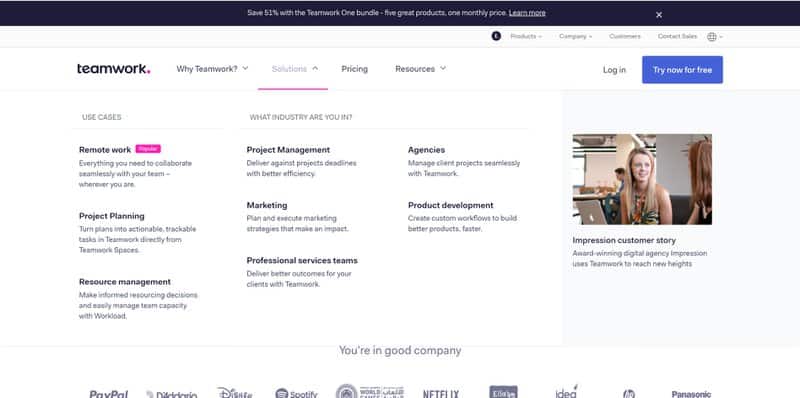800x398 pixels.
Task: Select Professional services teams
Action: 302,260
